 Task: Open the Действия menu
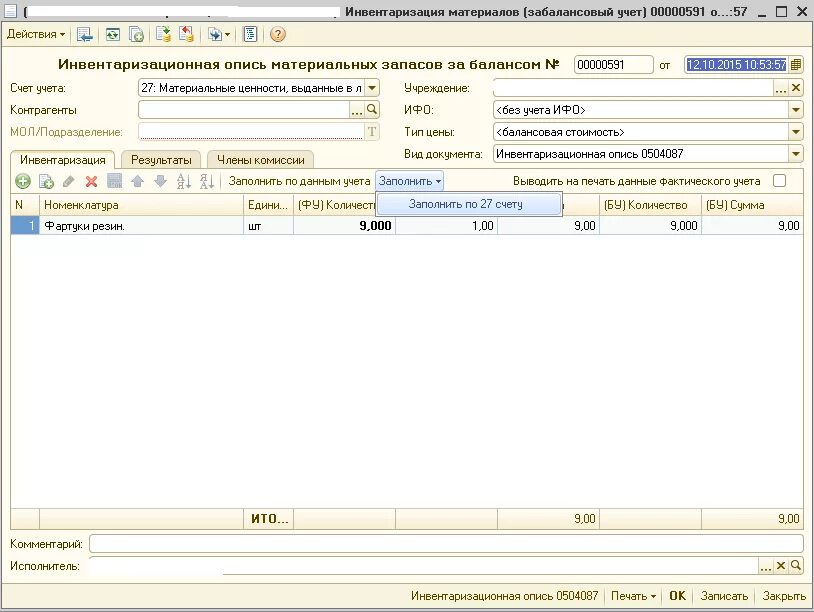tap(36, 34)
